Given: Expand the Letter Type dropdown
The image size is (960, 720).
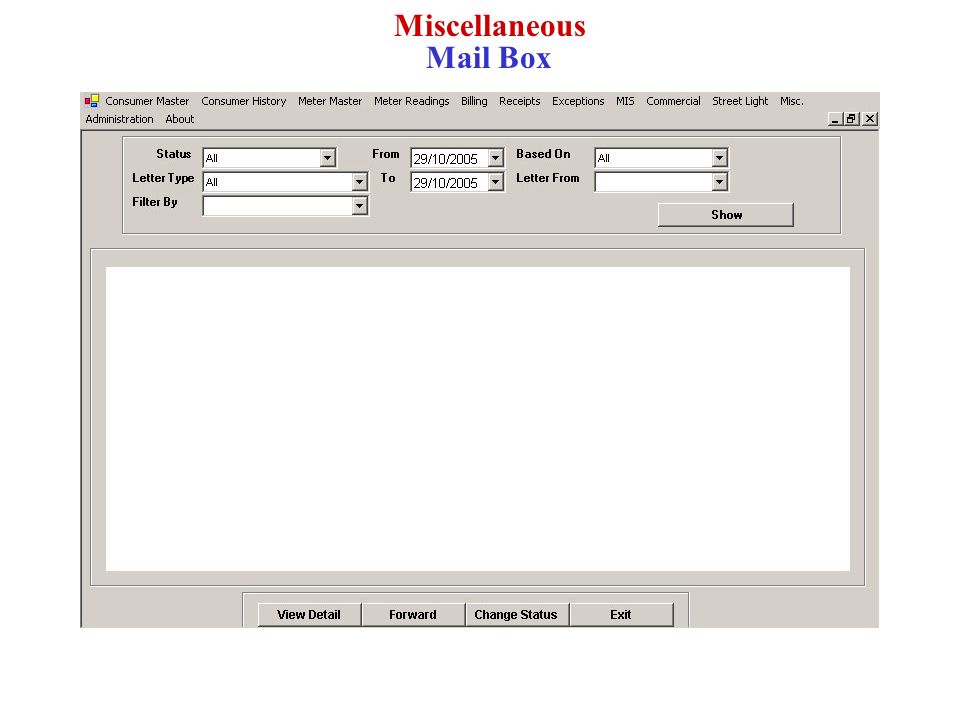Looking at the screenshot, I should 359,182.
